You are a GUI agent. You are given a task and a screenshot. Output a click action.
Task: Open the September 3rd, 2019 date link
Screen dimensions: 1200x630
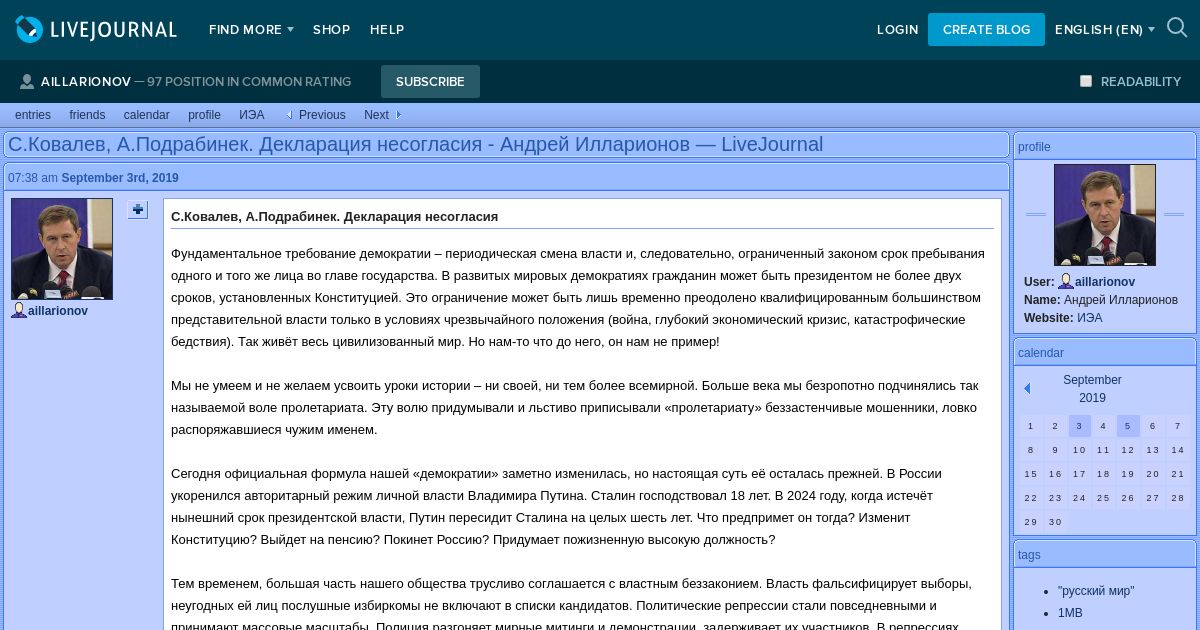pos(120,178)
